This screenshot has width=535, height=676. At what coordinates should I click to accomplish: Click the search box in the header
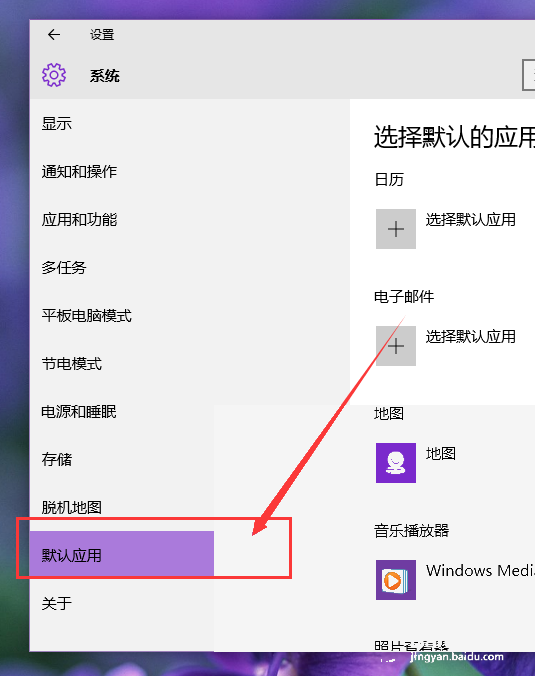529,75
